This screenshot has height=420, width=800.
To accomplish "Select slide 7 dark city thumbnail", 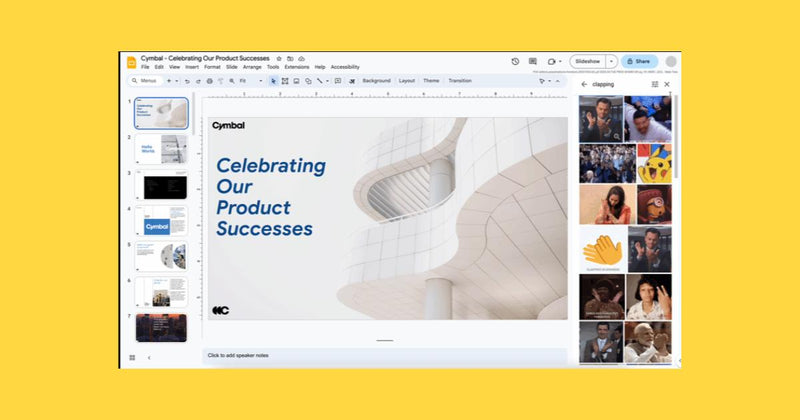I will (161, 328).
